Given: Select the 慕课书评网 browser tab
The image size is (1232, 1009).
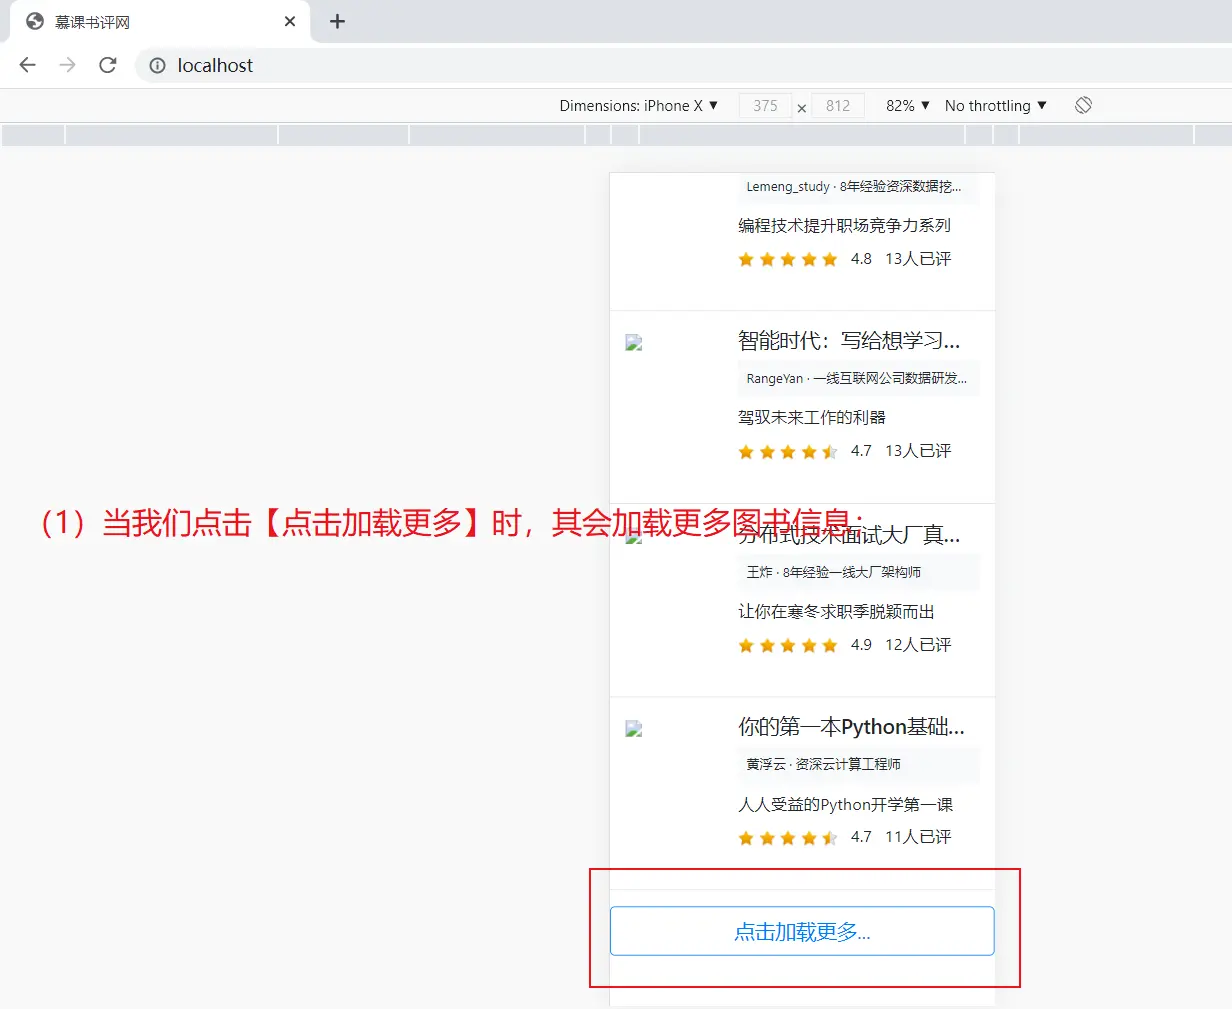Looking at the screenshot, I should pos(160,21).
